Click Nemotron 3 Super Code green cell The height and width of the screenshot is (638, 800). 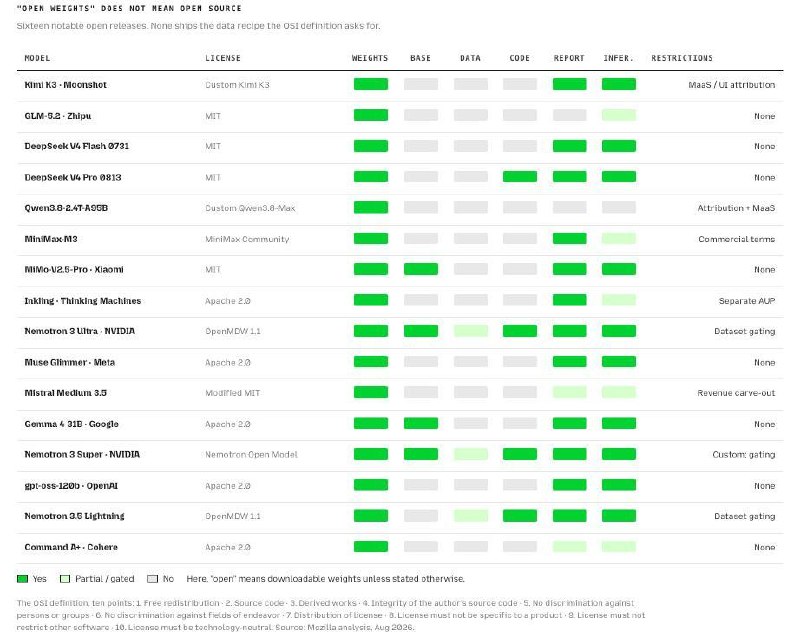tap(519, 454)
